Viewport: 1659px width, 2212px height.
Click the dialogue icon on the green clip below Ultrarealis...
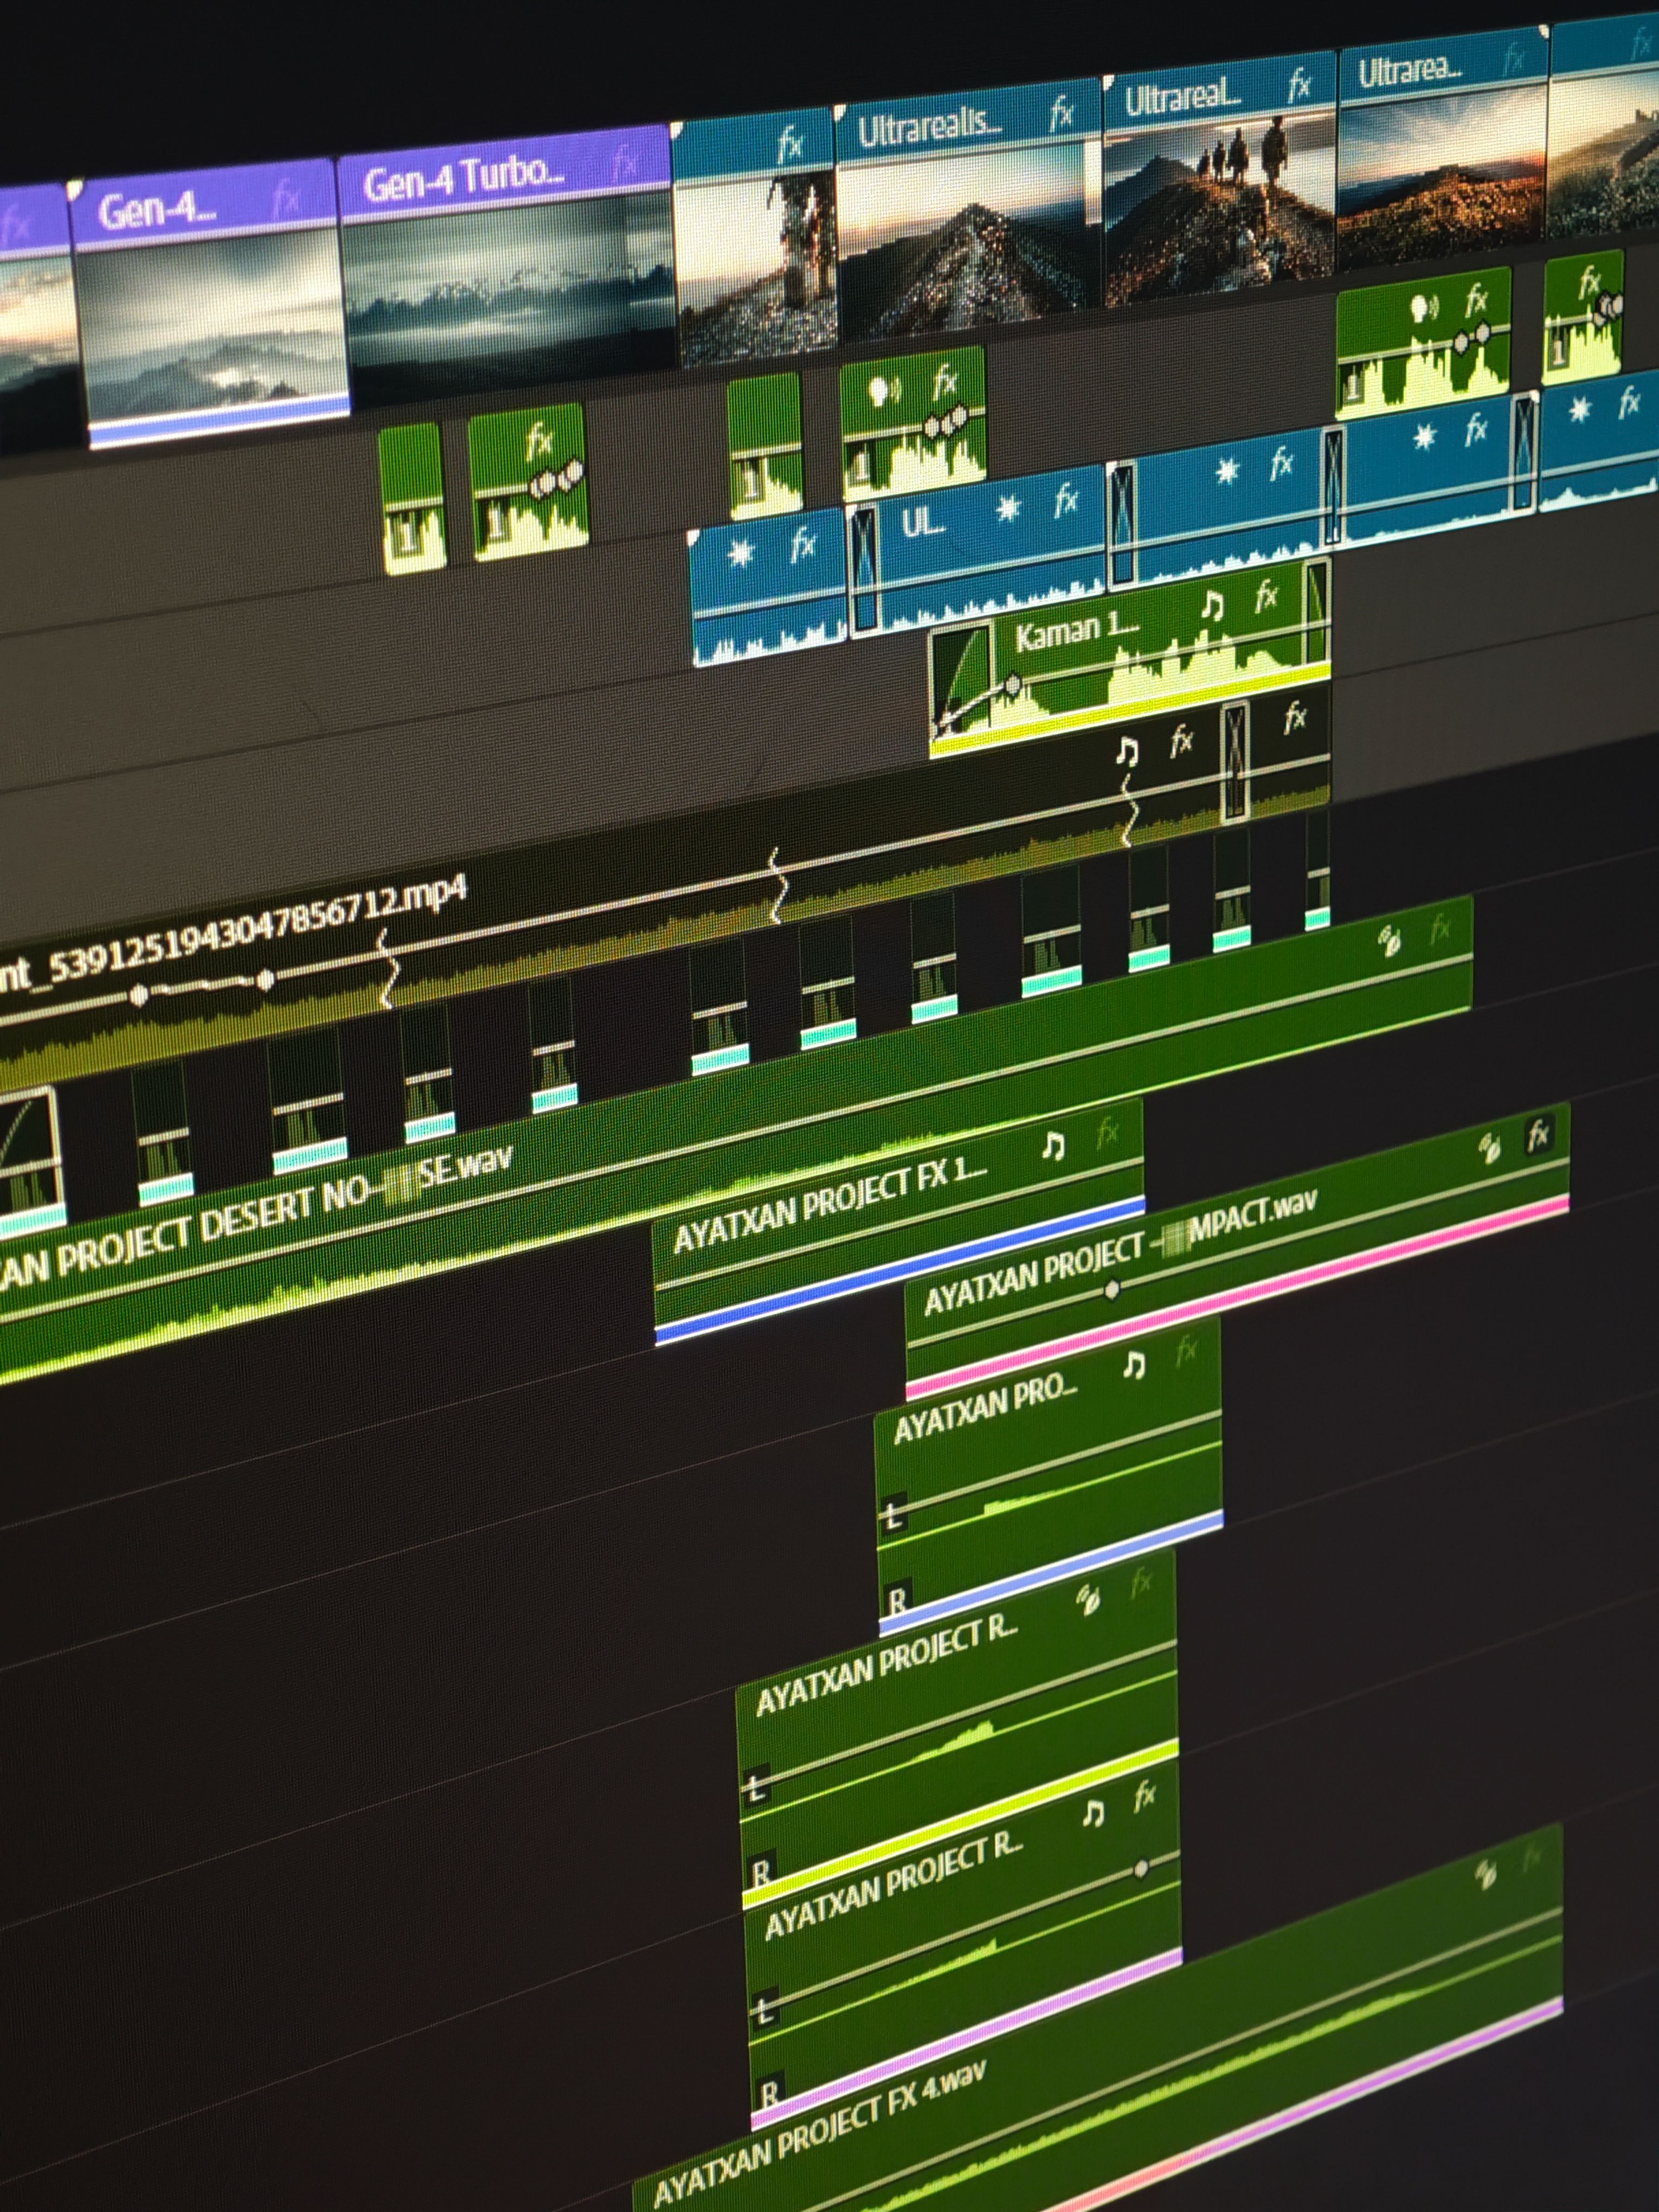884,390
